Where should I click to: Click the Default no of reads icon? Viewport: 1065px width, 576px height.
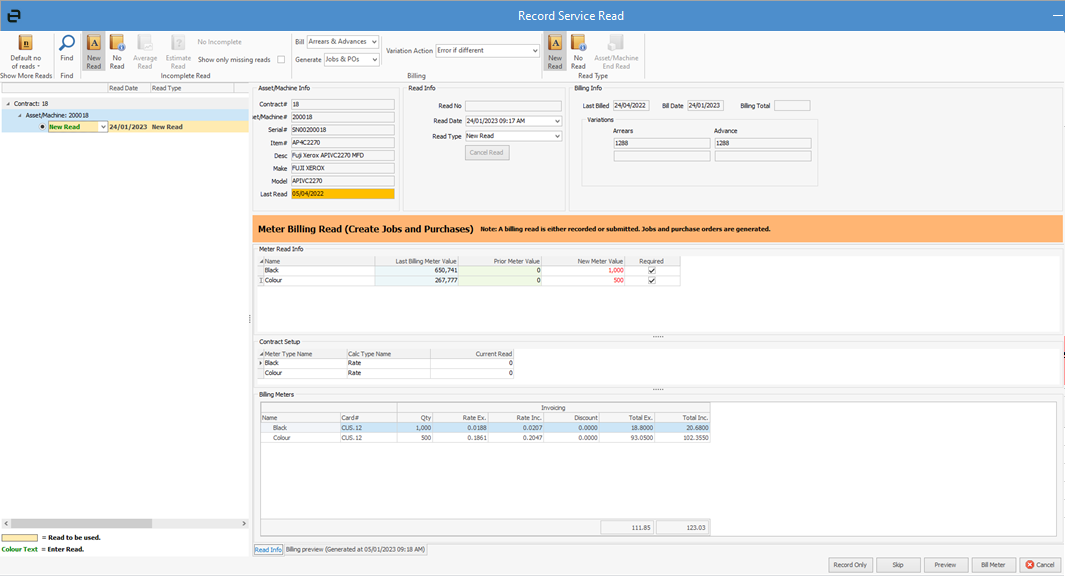coord(26,43)
